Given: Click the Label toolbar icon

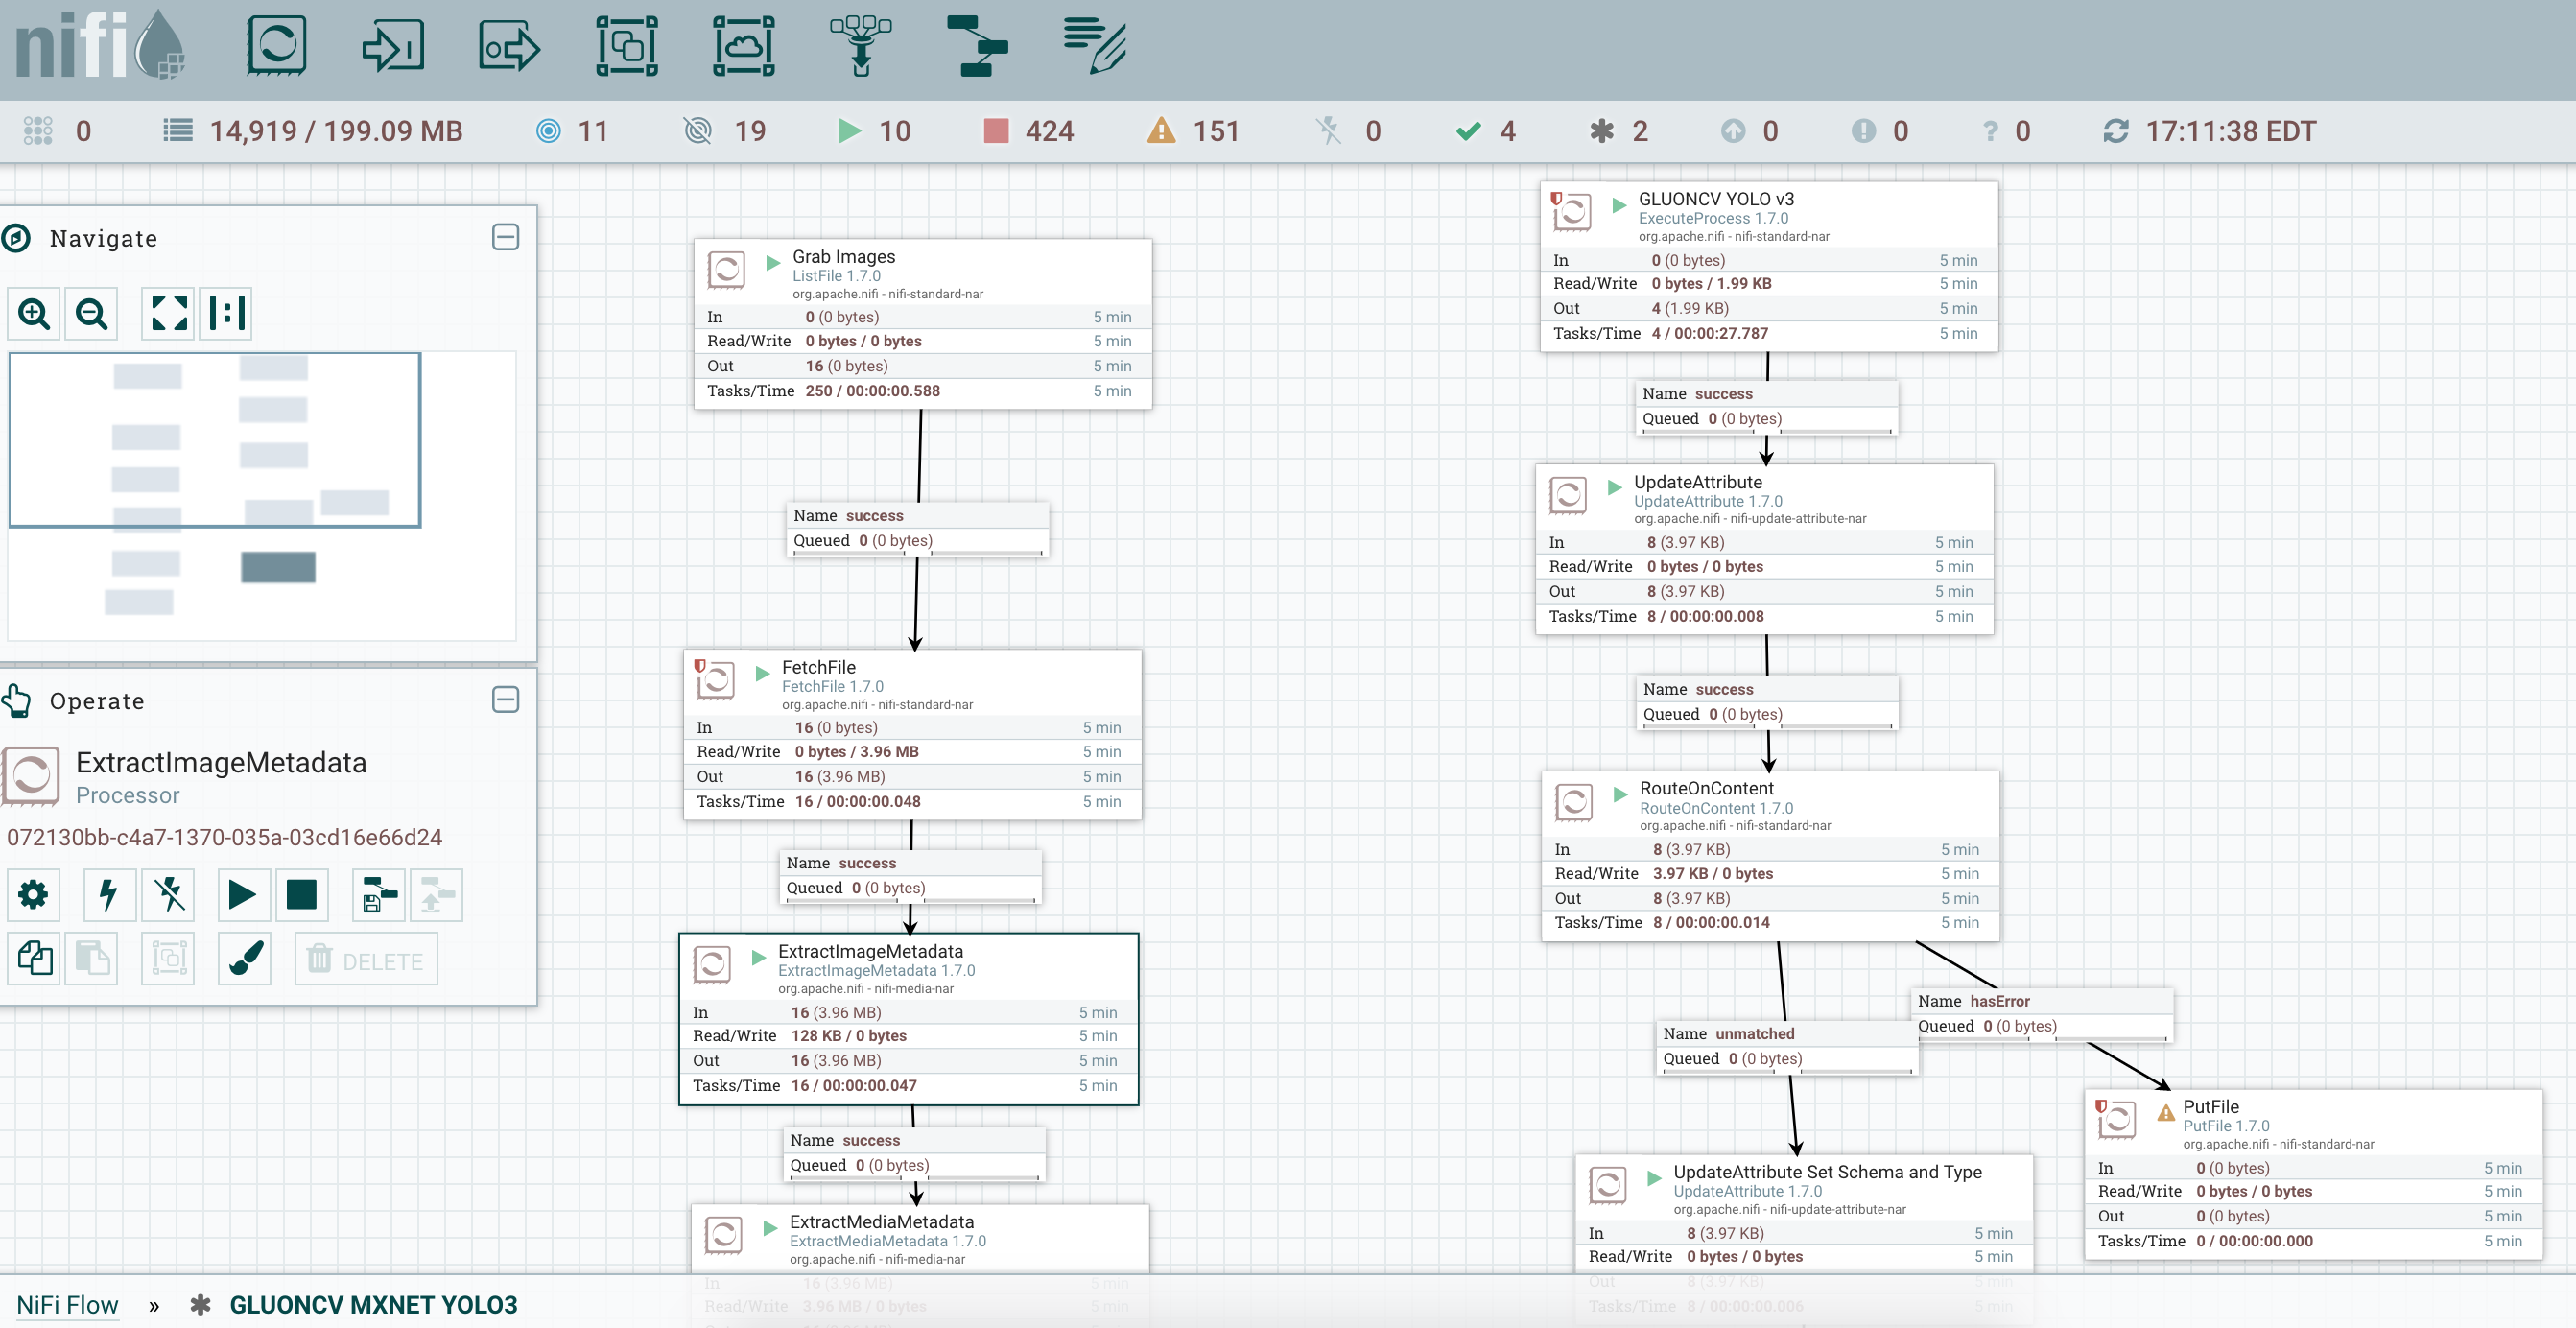Looking at the screenshot, I should 1094,46.
